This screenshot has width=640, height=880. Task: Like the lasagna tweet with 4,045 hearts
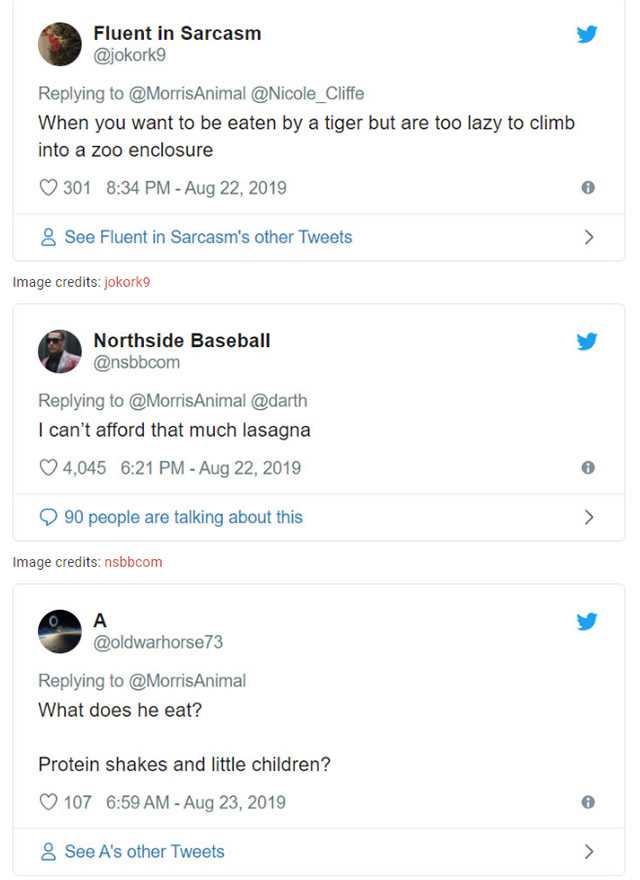48,468
